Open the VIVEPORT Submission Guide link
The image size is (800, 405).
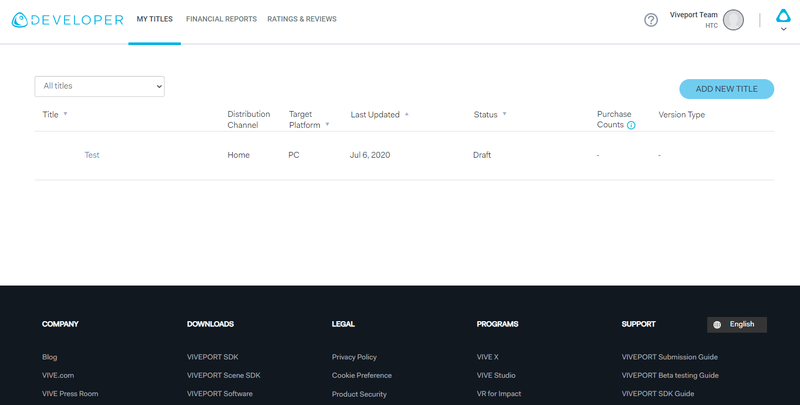tap(669, 357)
